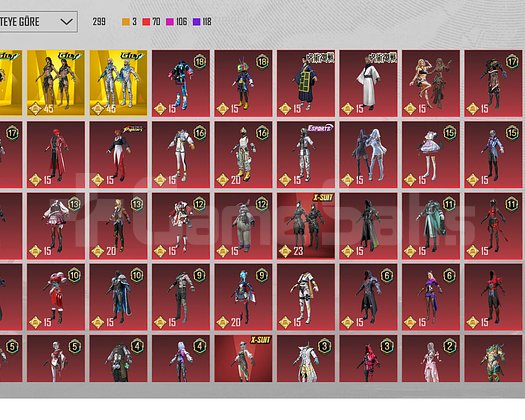
Task: Click level 2 badge on pink outfit
Action: pyautogui.click(x=449, y=346)
